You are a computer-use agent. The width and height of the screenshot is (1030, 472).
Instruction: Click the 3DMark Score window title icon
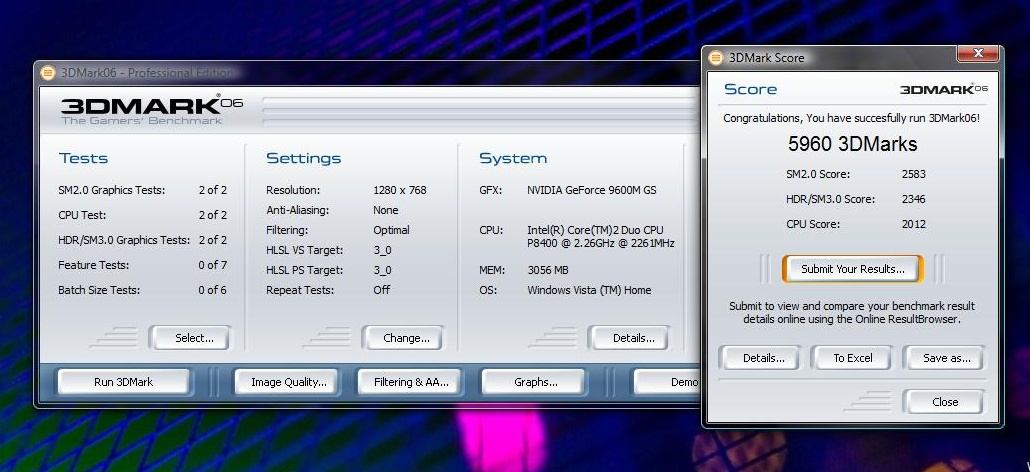pyautogui.click(x=716, y=58)
